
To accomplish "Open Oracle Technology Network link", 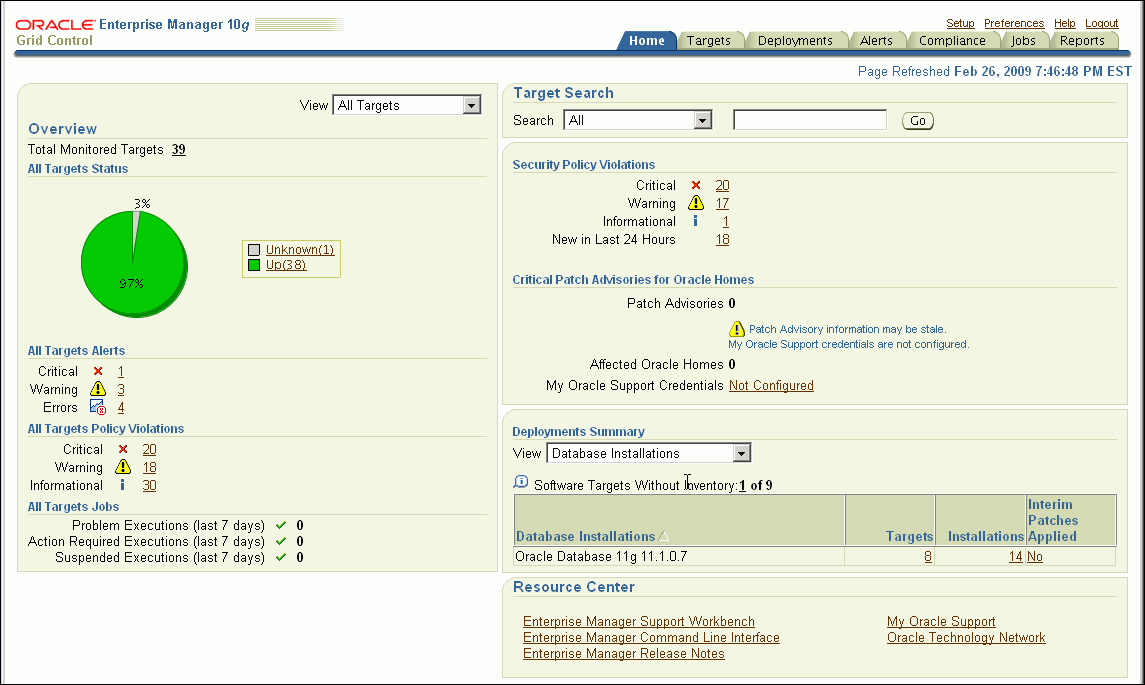I will click(966, 638).
